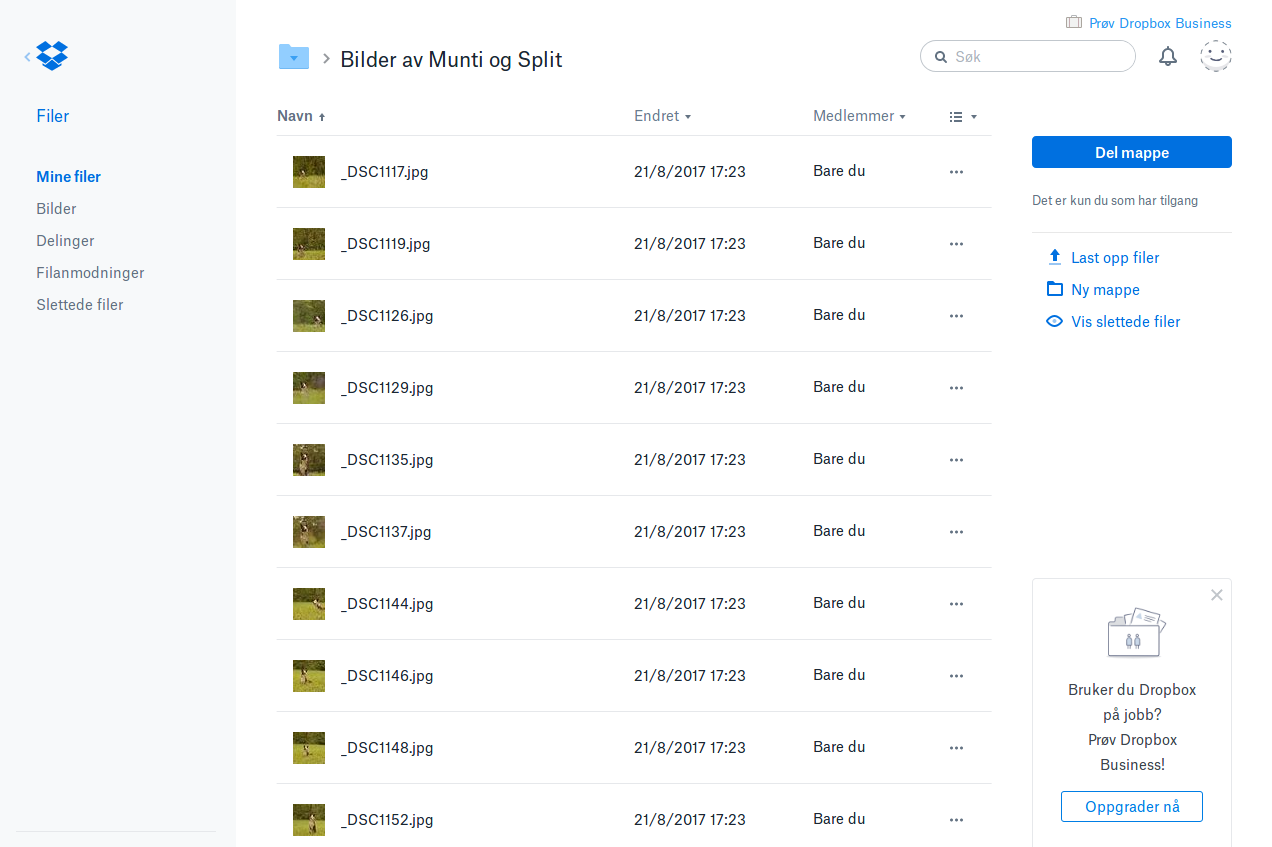Click the new folder icon
This screenshot has width=1272, height=847.
(x=1054, y=289)
